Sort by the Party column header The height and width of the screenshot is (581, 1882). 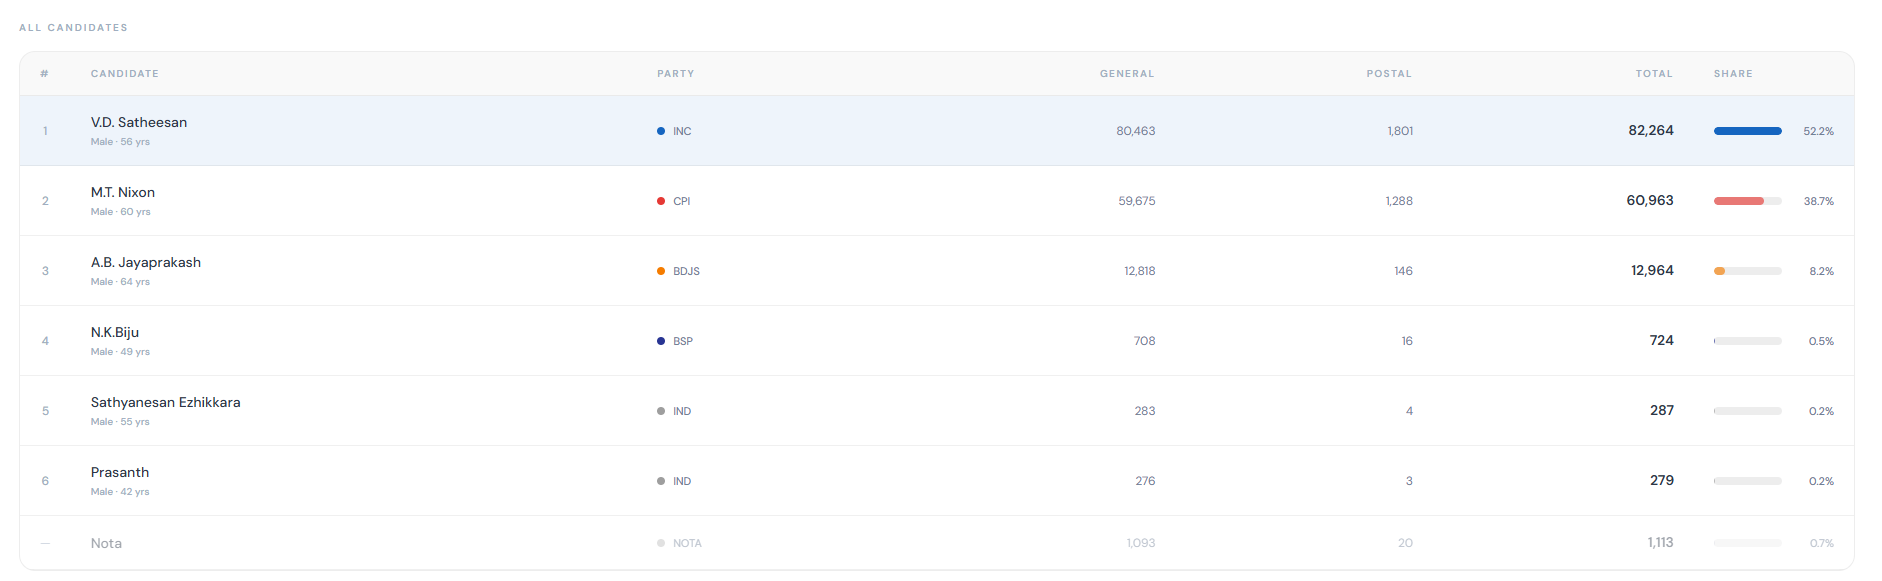click(x=675, y=74)
